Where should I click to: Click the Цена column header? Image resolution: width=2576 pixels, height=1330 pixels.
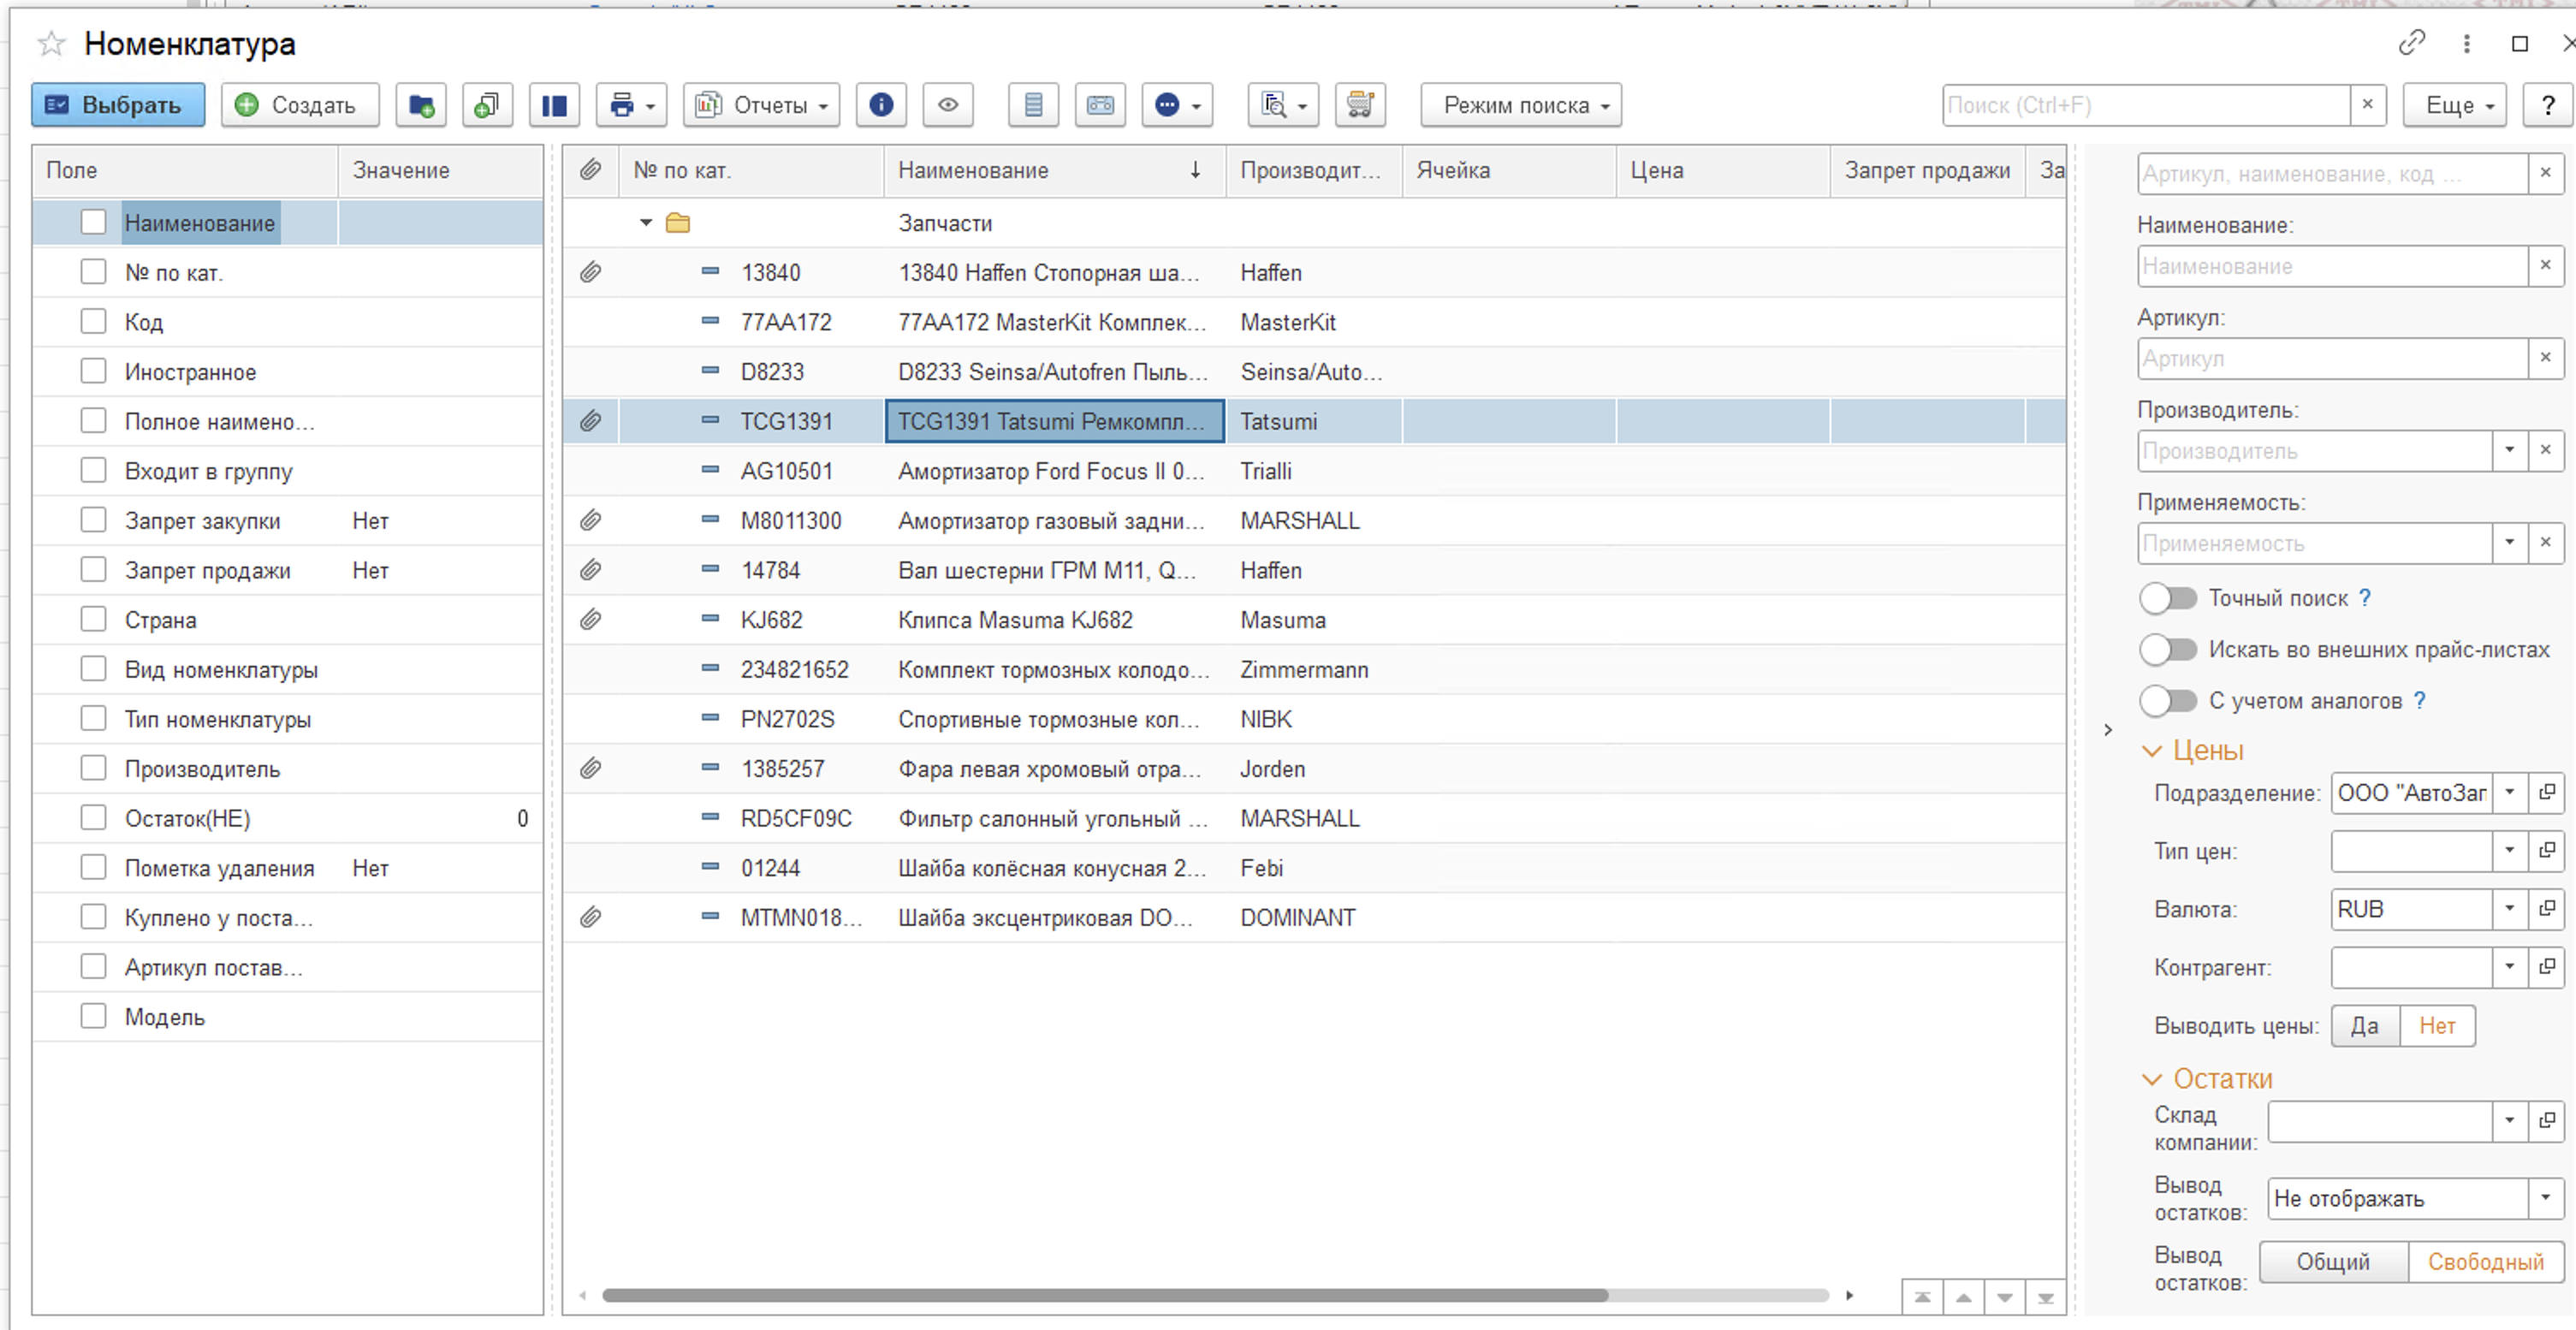tap(1723, 170)
